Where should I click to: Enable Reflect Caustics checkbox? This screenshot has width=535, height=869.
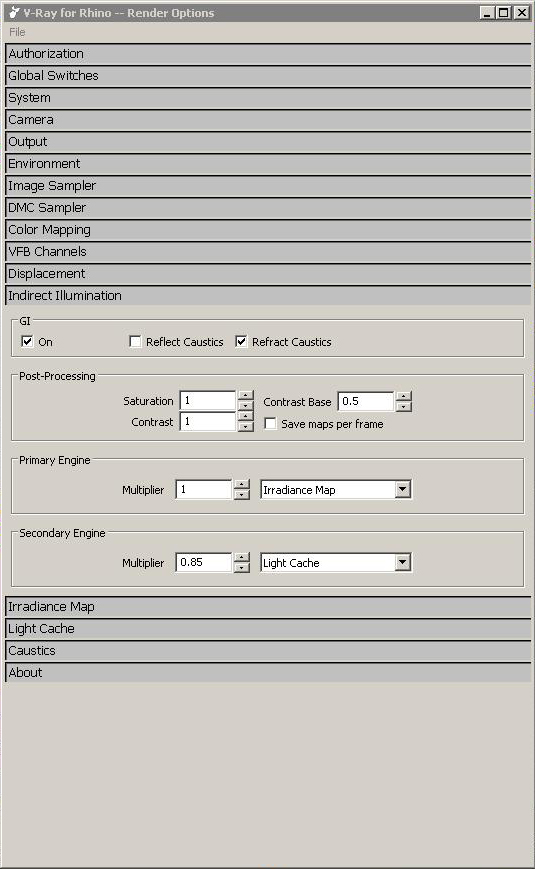pos(135,341)
